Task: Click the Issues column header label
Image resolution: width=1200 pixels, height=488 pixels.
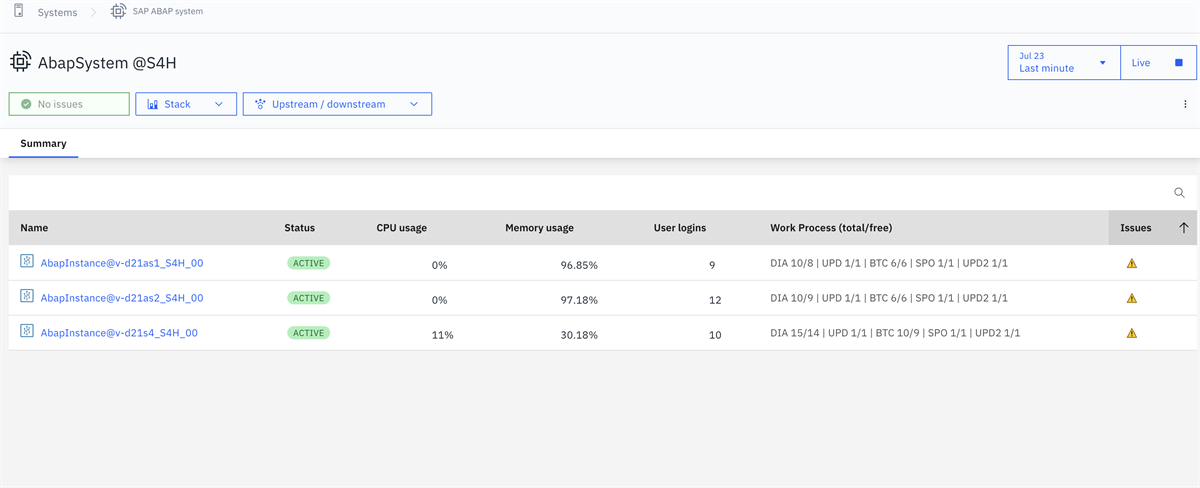Action: coord(1135,228)
